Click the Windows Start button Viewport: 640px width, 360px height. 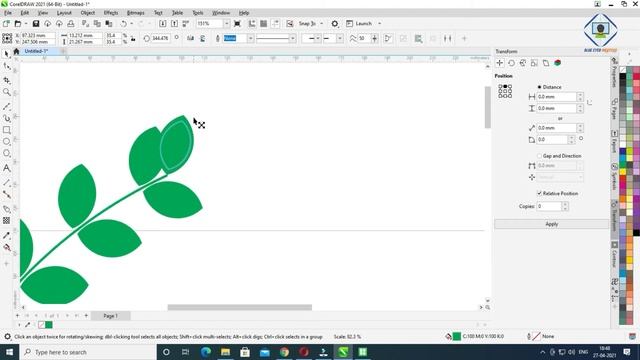pyautogui.click(x=9, y=352)
